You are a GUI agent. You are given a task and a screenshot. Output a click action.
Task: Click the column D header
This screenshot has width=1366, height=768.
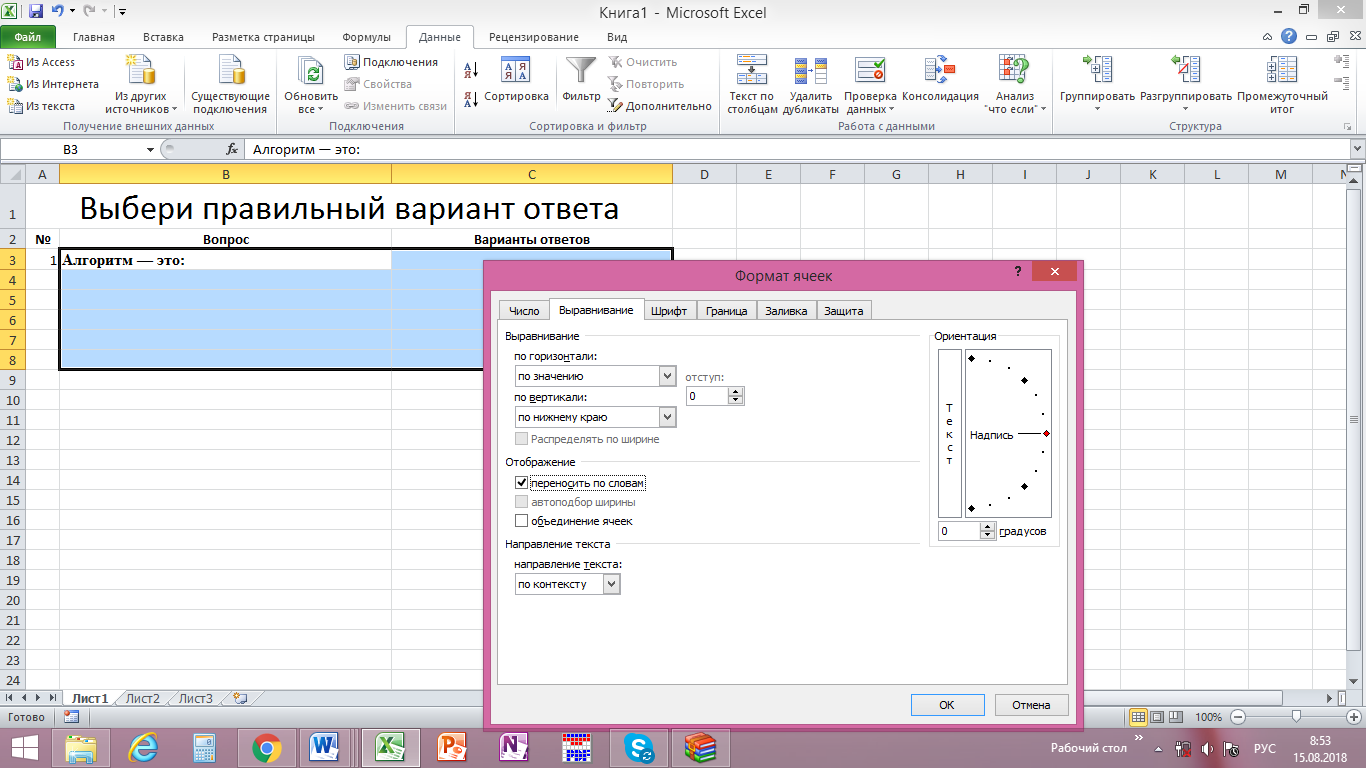(704, 175)
